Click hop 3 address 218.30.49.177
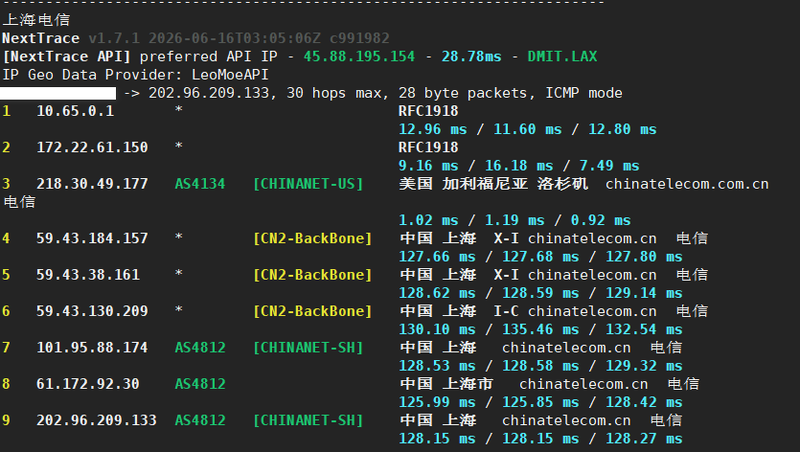Screen dimensions: 800x452 click(92, 184)
